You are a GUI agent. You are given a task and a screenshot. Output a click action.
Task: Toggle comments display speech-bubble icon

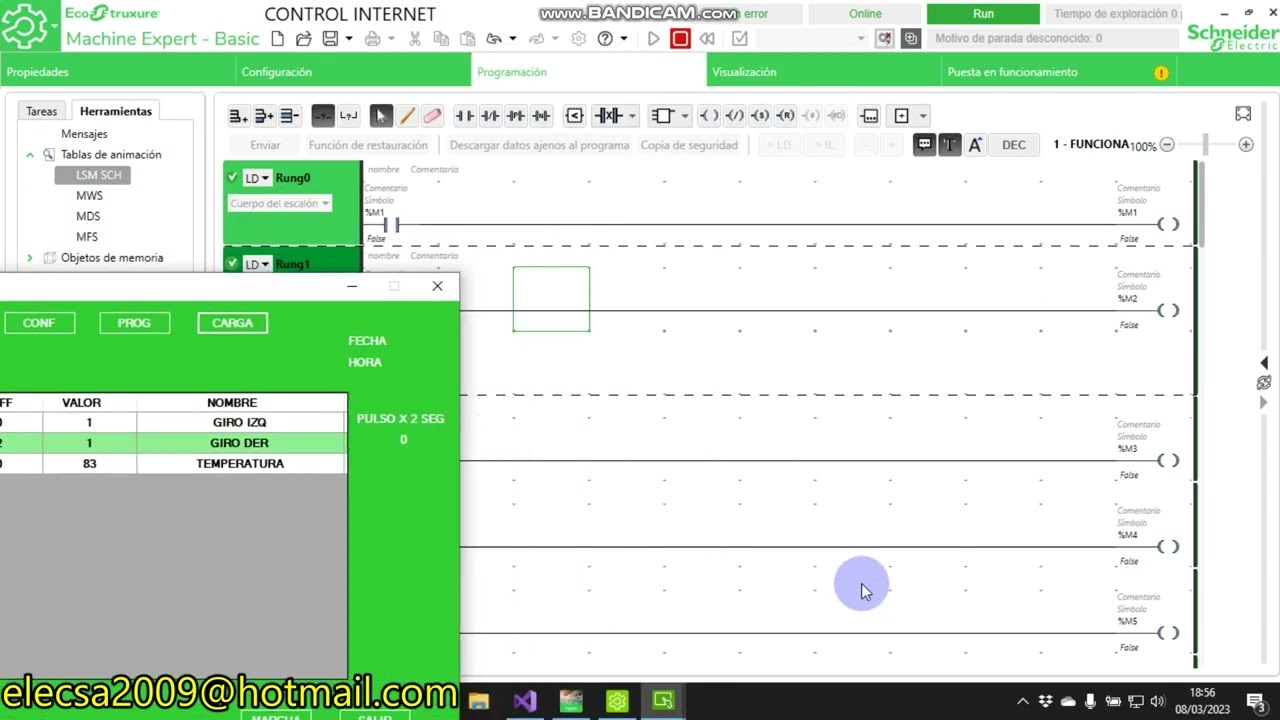(x=925, y=145)
